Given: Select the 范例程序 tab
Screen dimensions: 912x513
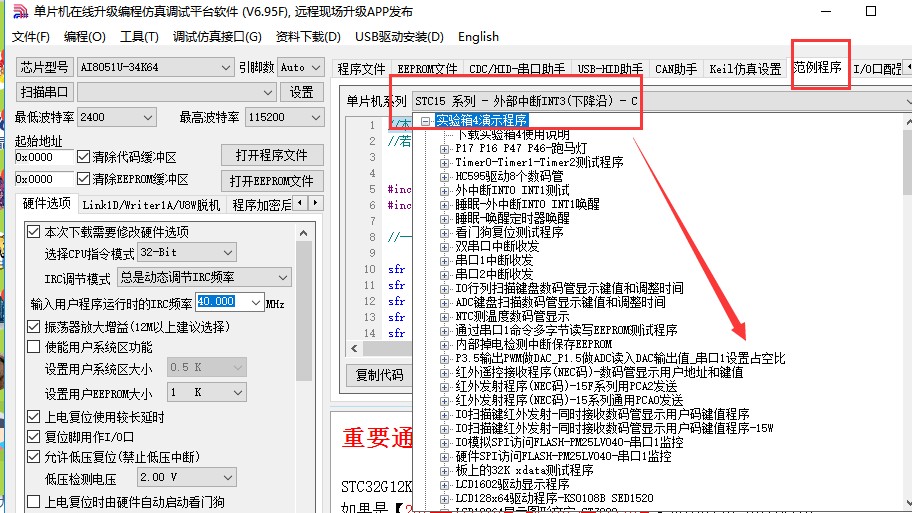Looking at the screenshot, I should click(817, 67).
